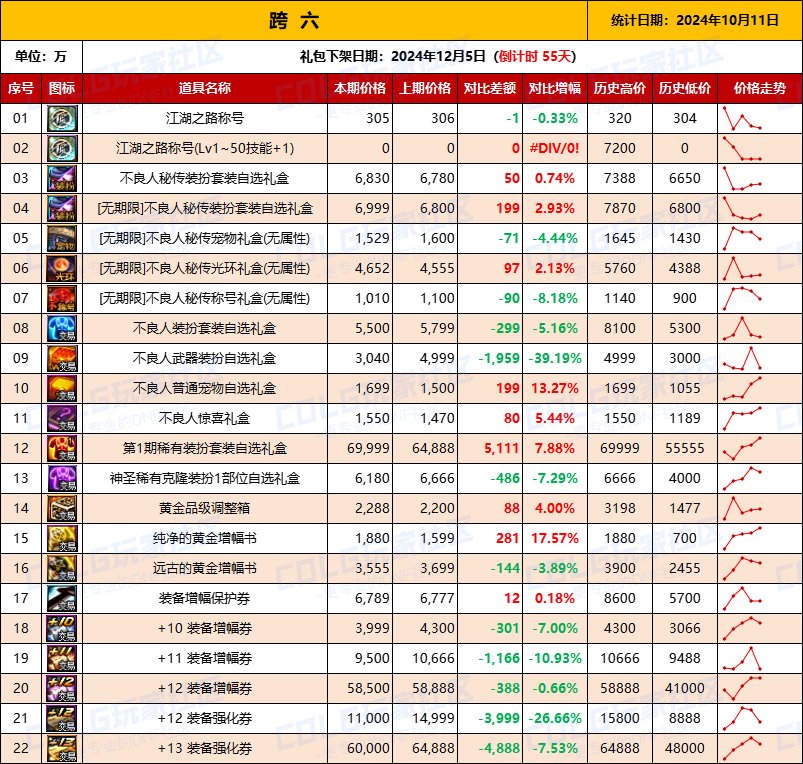Viewport: 803px width, 764px height.
Task: Click the 不良人惊喜礼盒 item name
Action: (205, 418)
